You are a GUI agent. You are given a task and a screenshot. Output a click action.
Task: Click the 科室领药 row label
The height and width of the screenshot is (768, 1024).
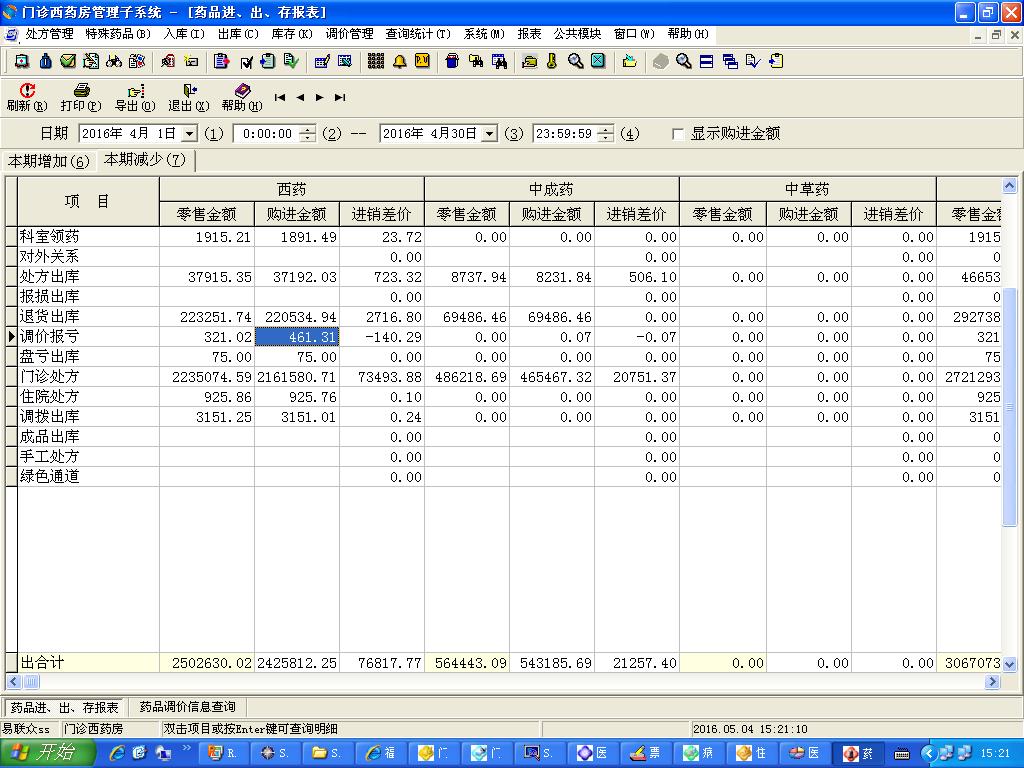point(50,236)
